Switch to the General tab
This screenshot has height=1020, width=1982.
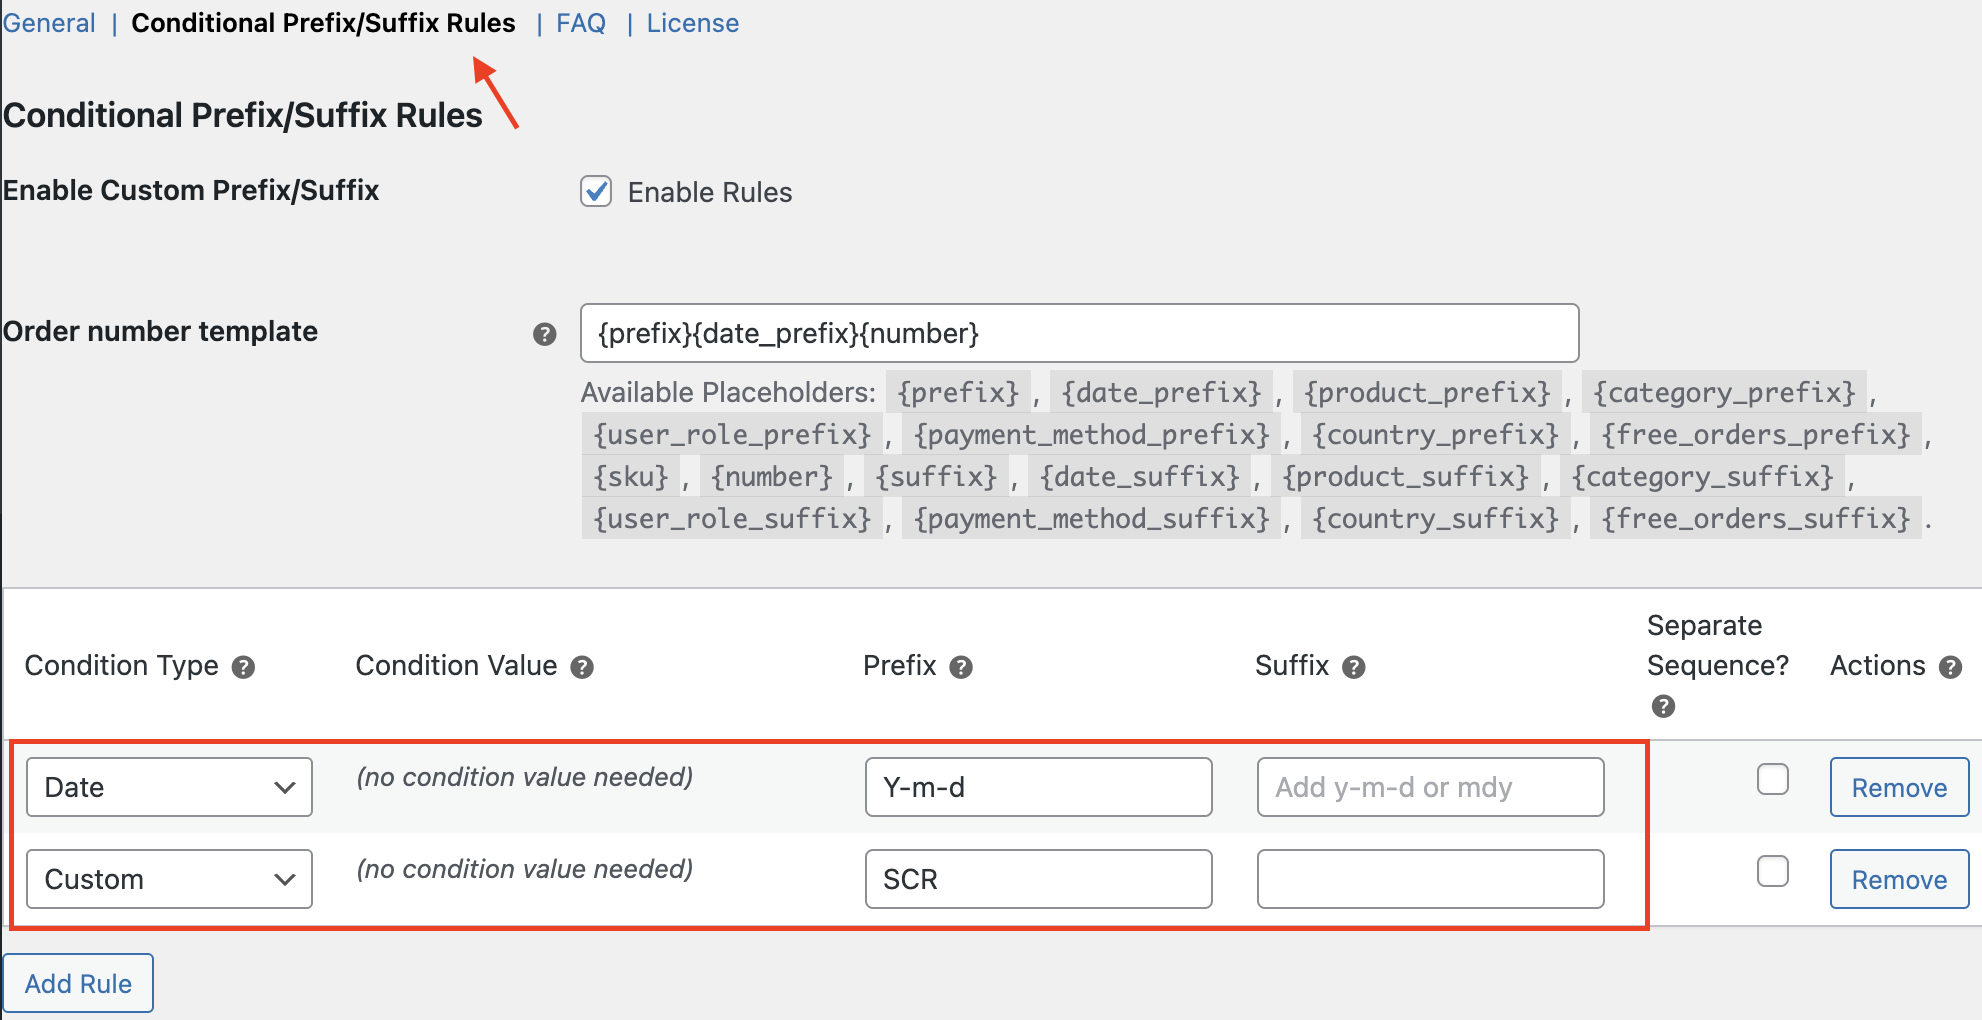[x=49, y=22]
